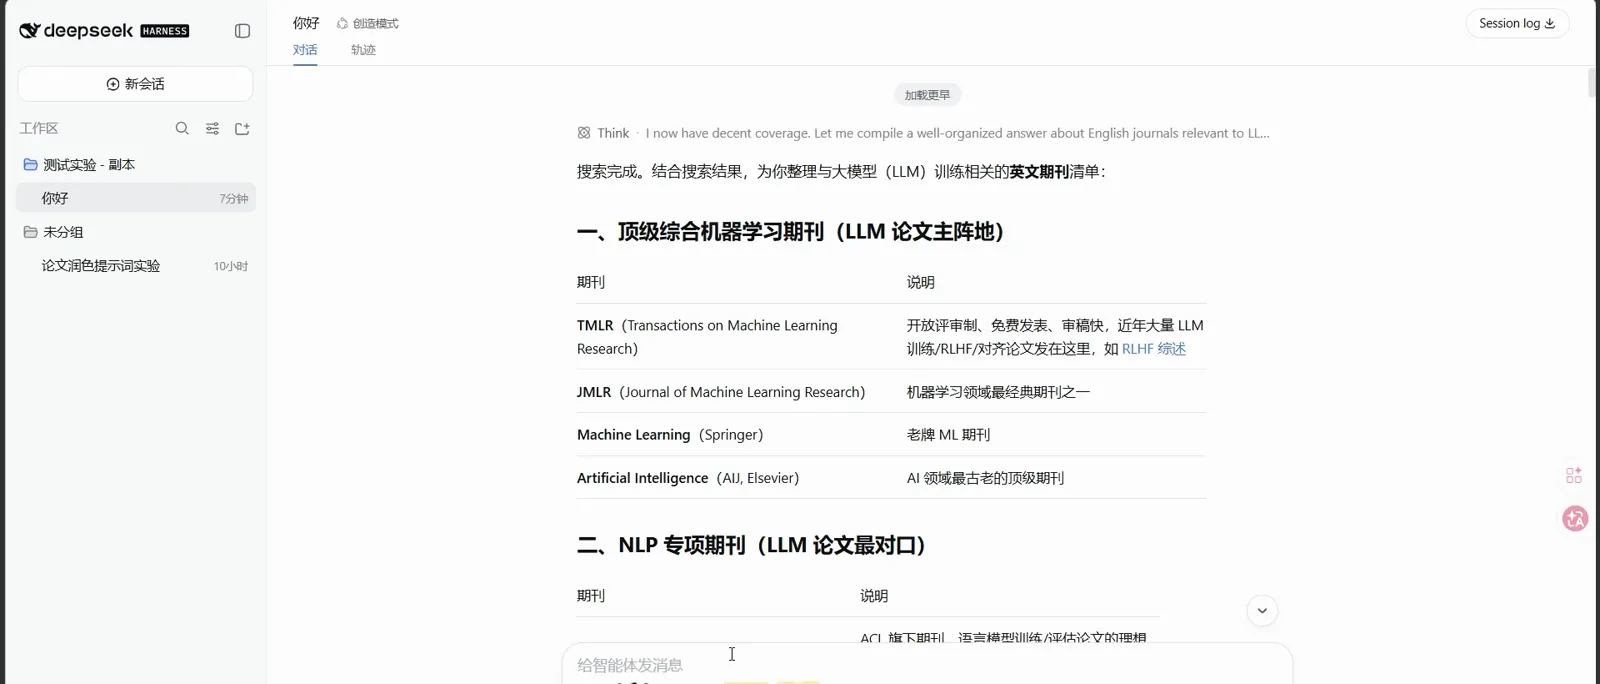This screenshot has height=684, width=1600.
Task: Click the 7分钟 timestamp
Action: (234, 199)
